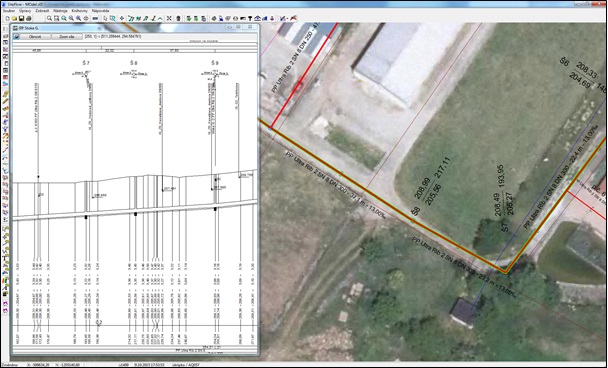Click the house-shaped icon in toolbar
The width and height of the screenshot is (608, 368).
tap(257, 18)
